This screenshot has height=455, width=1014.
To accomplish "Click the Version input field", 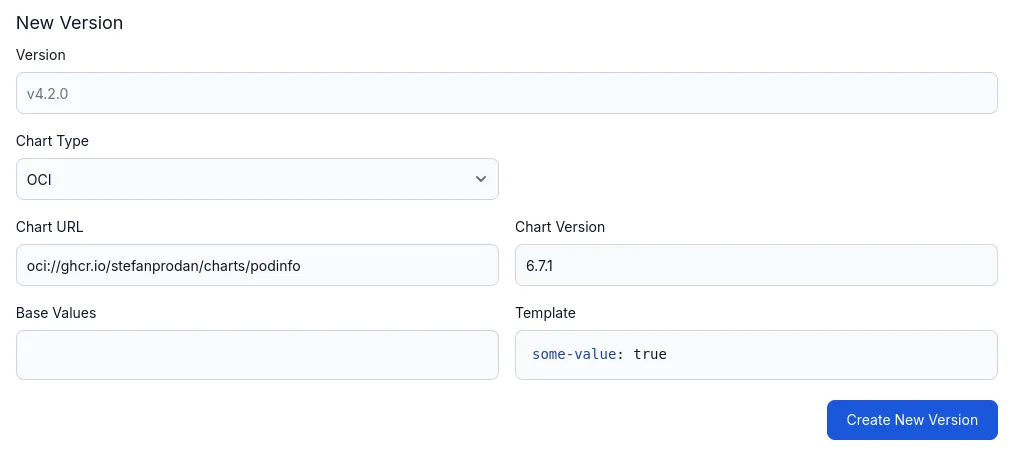I will (x=506, y=93).
